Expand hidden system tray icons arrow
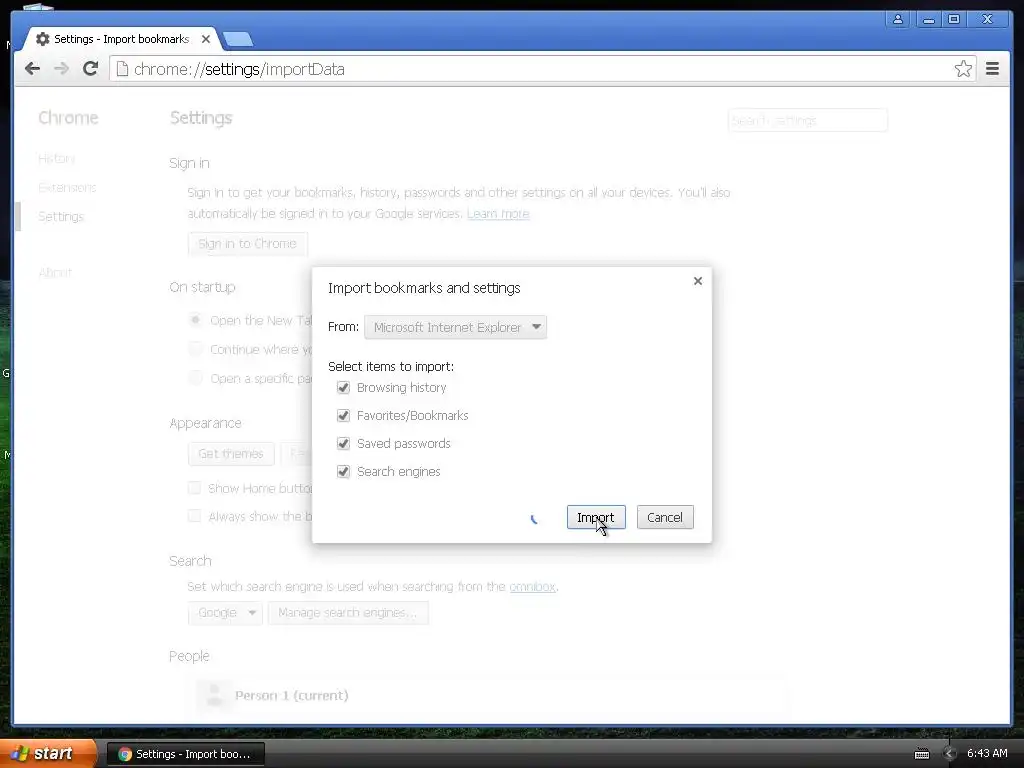This screenshot has height=768, width=1024. click(x=950, y=754)
